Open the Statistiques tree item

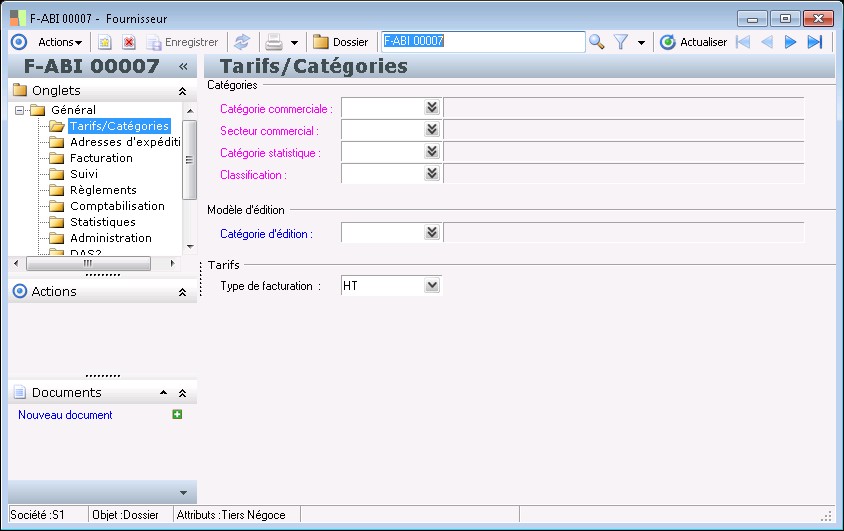pyautogui.click(x=103, y=222)
